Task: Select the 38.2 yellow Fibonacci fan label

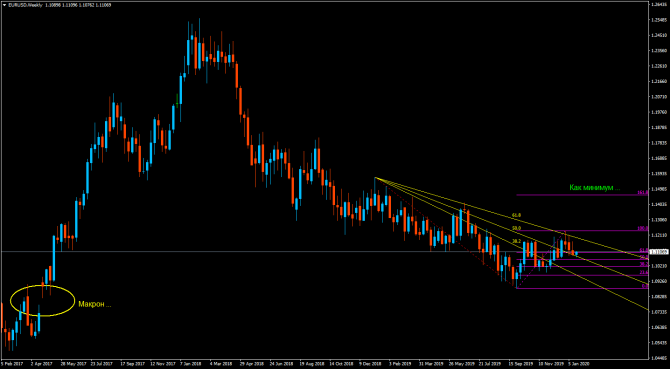Action: point(517,242)
